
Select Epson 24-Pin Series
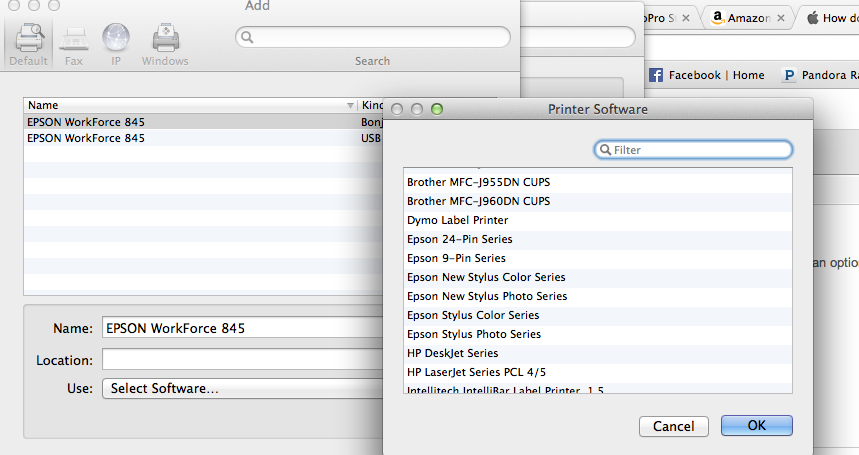coord(598,239)
